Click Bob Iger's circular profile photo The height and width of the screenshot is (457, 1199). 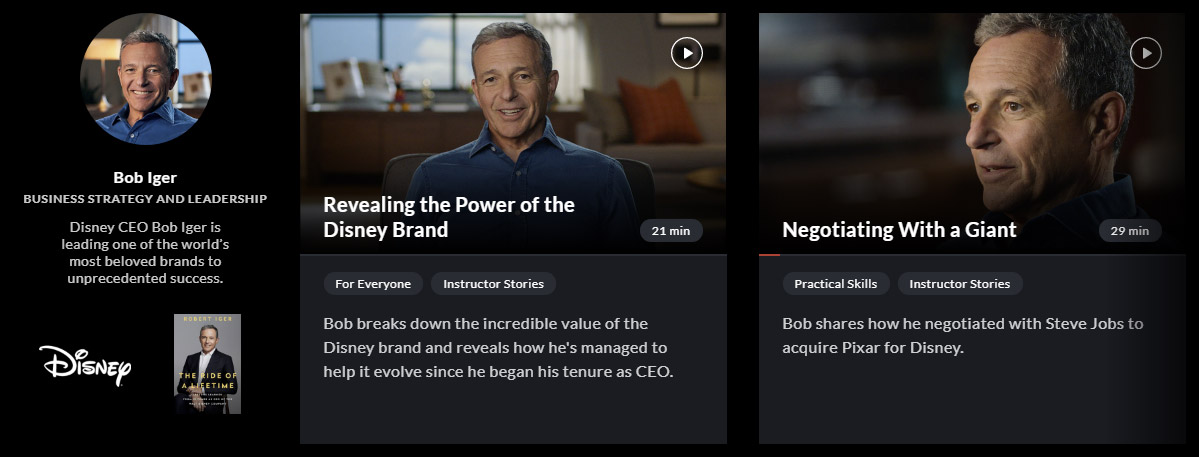coord(146,80)
